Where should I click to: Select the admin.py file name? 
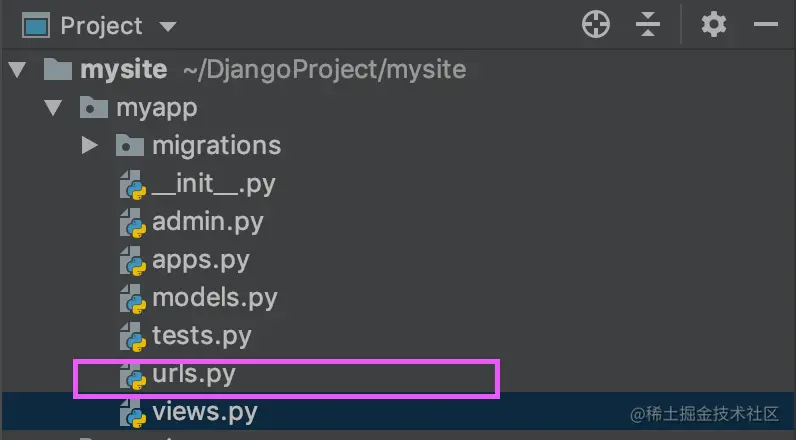pyautogui.click(x=208, y=222)
